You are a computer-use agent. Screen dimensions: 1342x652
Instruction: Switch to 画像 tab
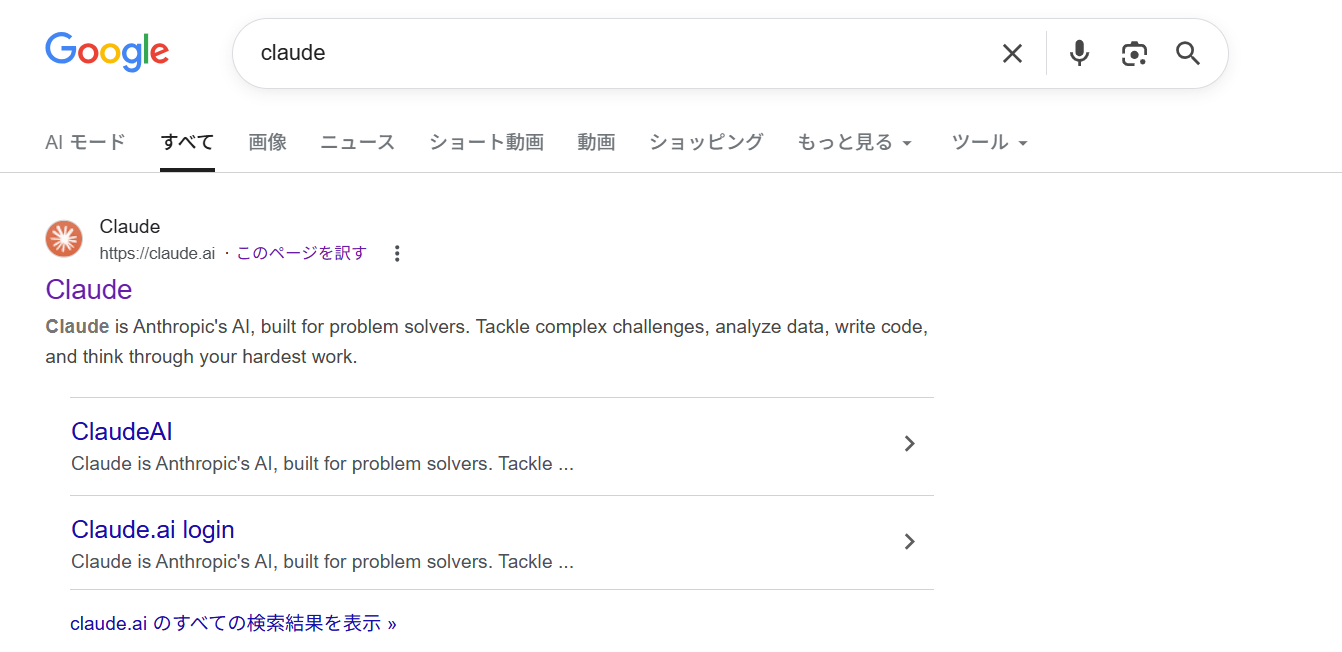268,142
